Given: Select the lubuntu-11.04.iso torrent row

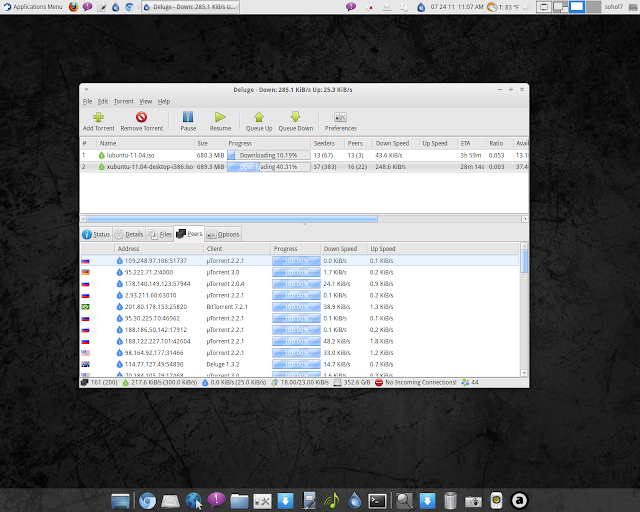Looking at the screenshot, I should point(304,155).
